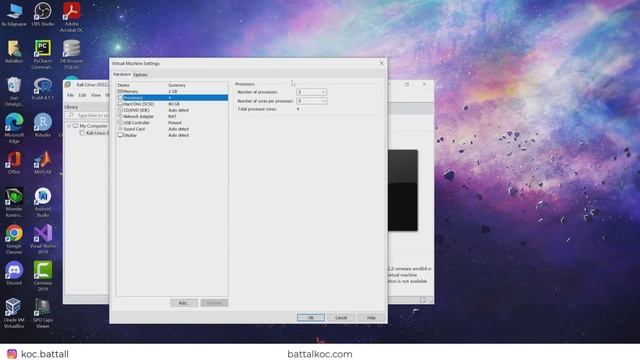Open the RStudio desktop shortcut
The height and width of the screenshot is (360, 640).
pyautogui.click(x=42, y=125)
